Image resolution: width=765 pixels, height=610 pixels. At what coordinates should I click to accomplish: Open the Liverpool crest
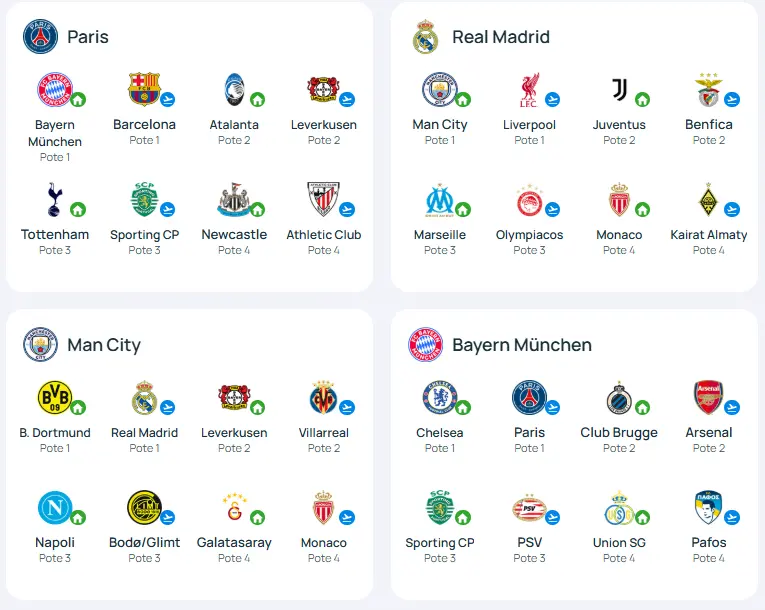529,90
